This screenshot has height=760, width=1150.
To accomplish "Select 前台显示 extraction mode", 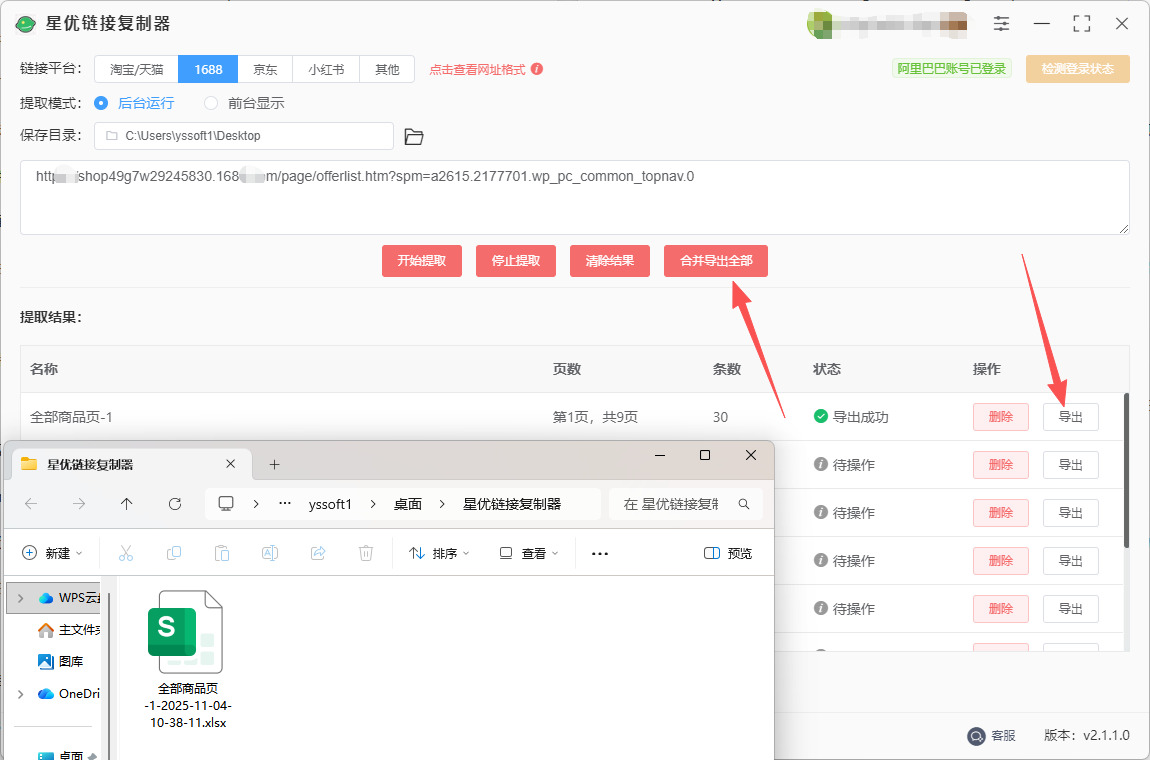I will tap(244, 103).
